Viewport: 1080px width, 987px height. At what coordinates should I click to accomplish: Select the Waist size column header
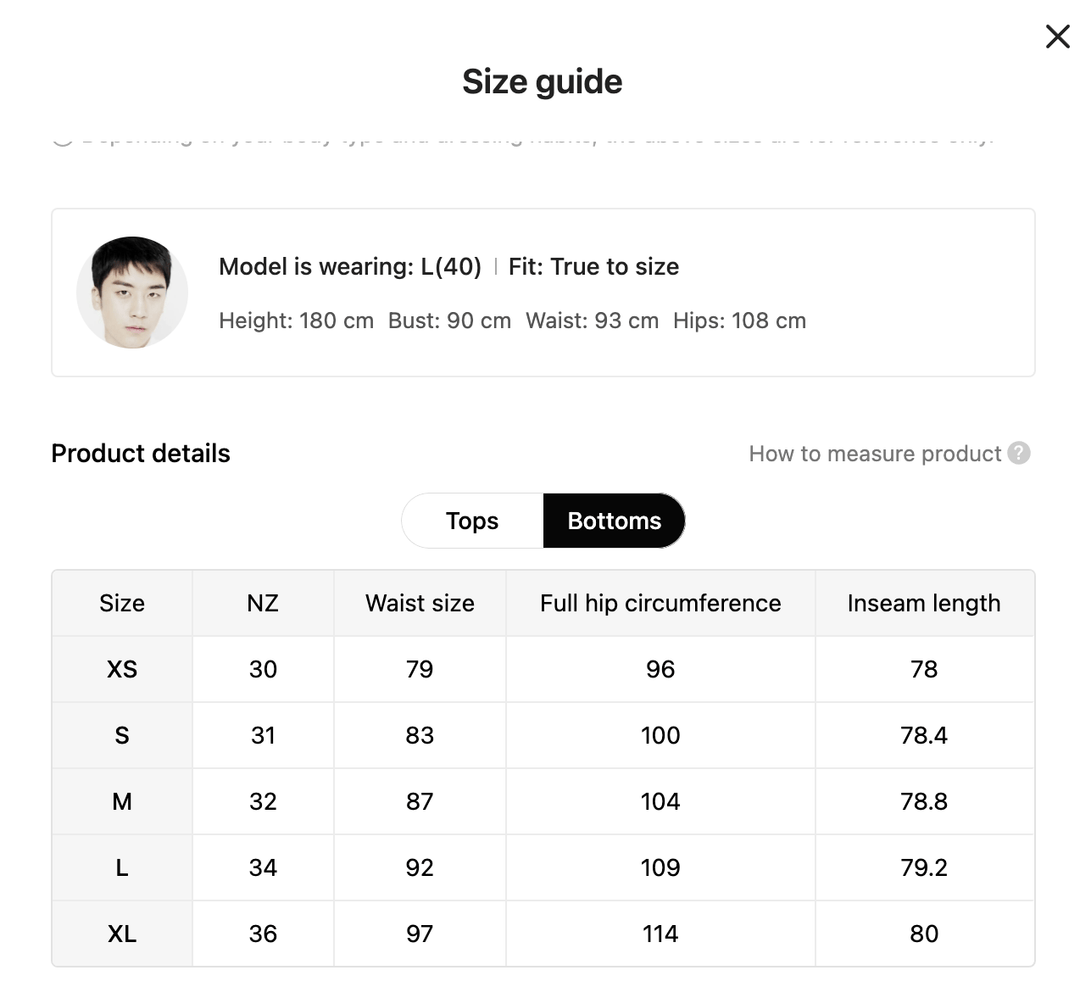point(420,603)
